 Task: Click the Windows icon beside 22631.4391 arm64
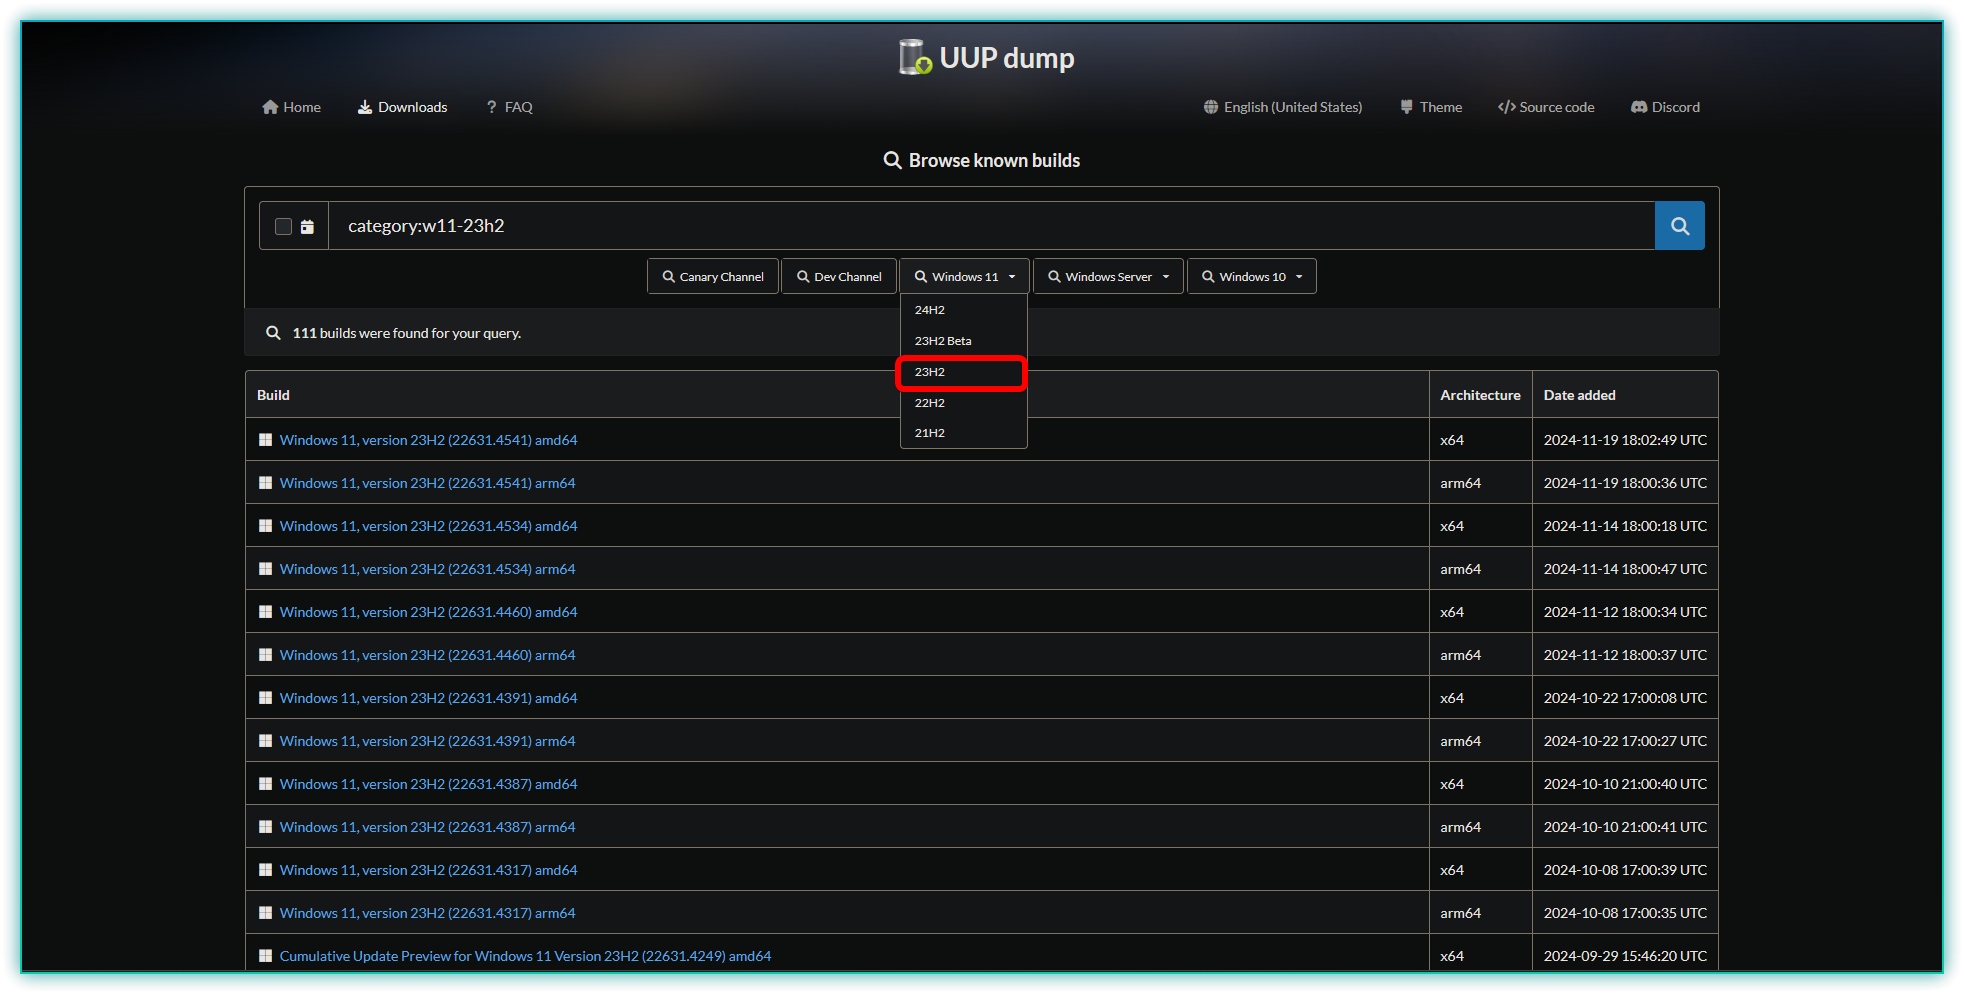[265, 741]
